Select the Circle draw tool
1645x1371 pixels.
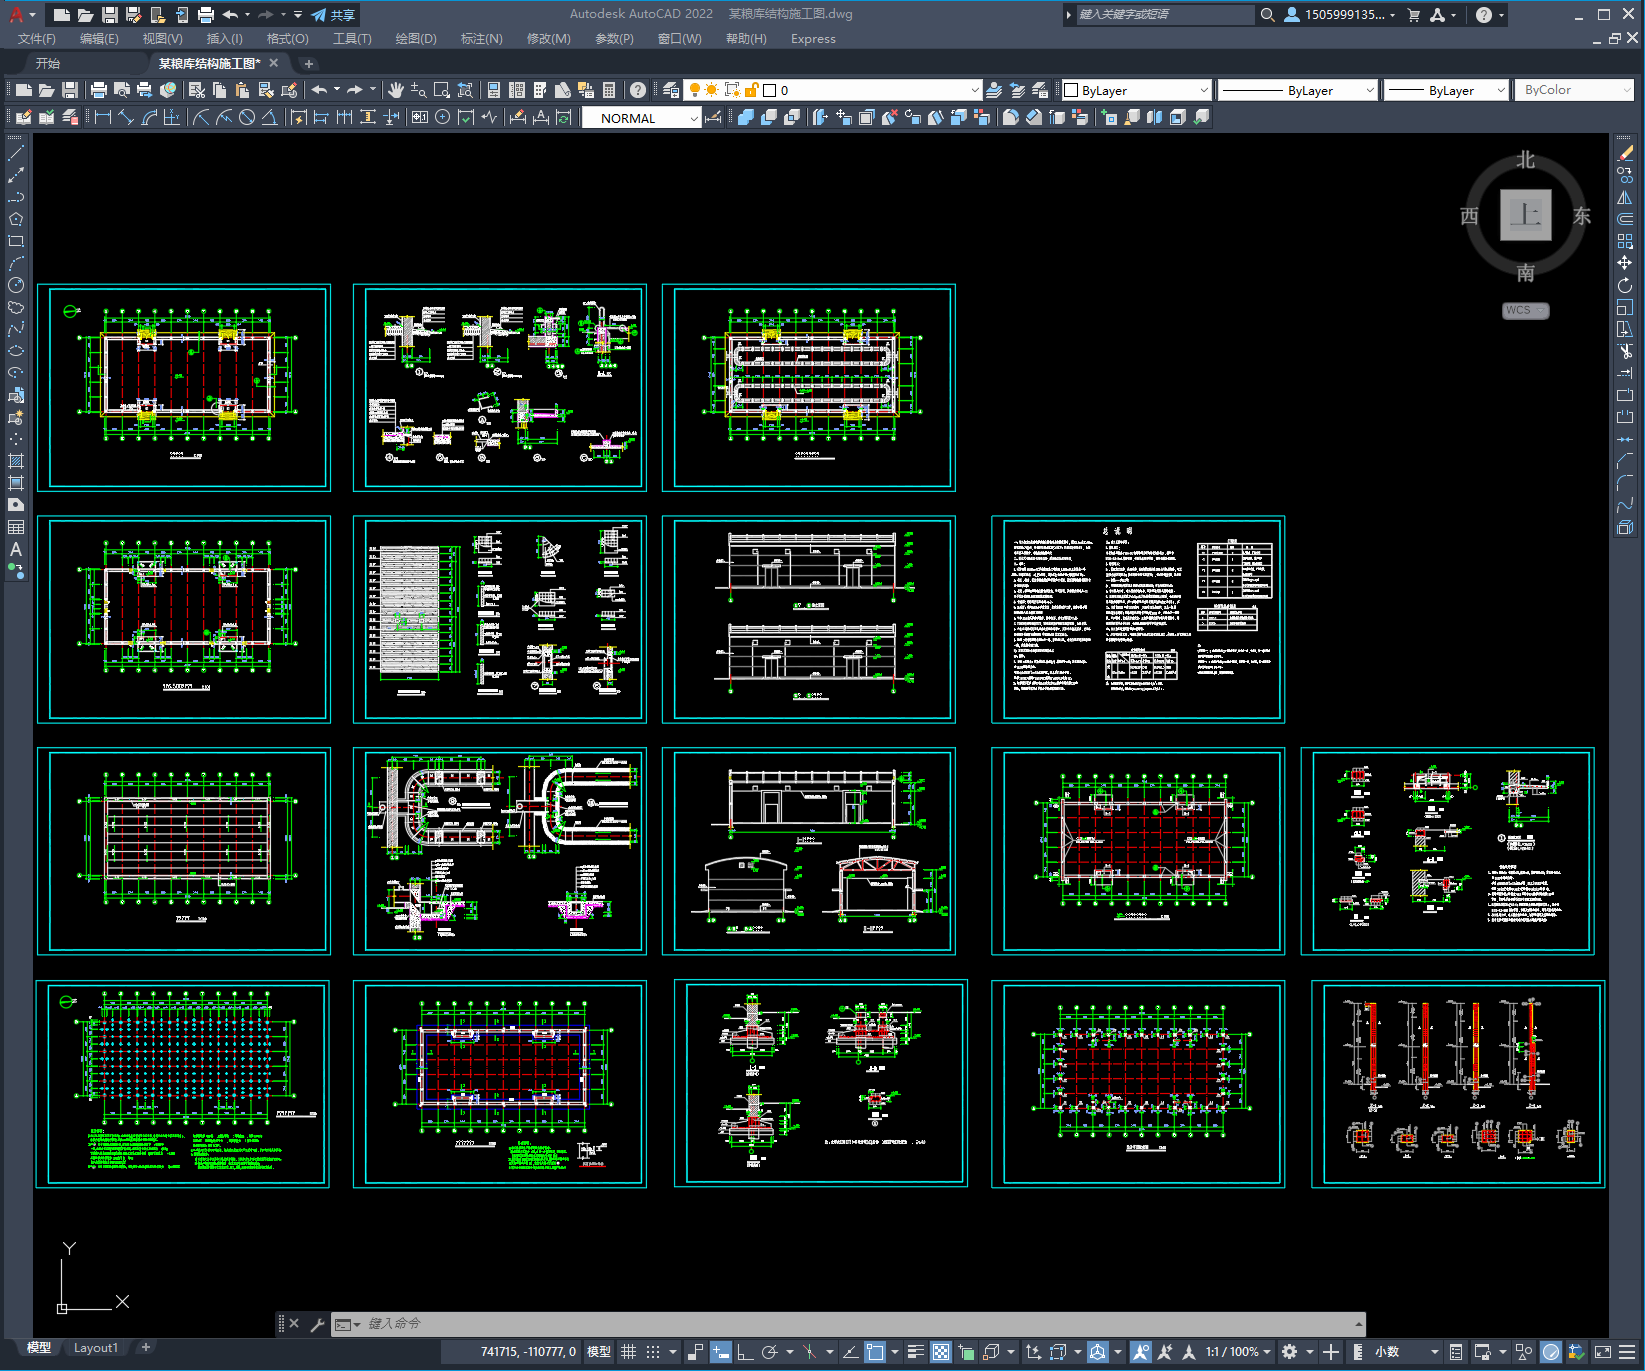(x=16, y=285)
